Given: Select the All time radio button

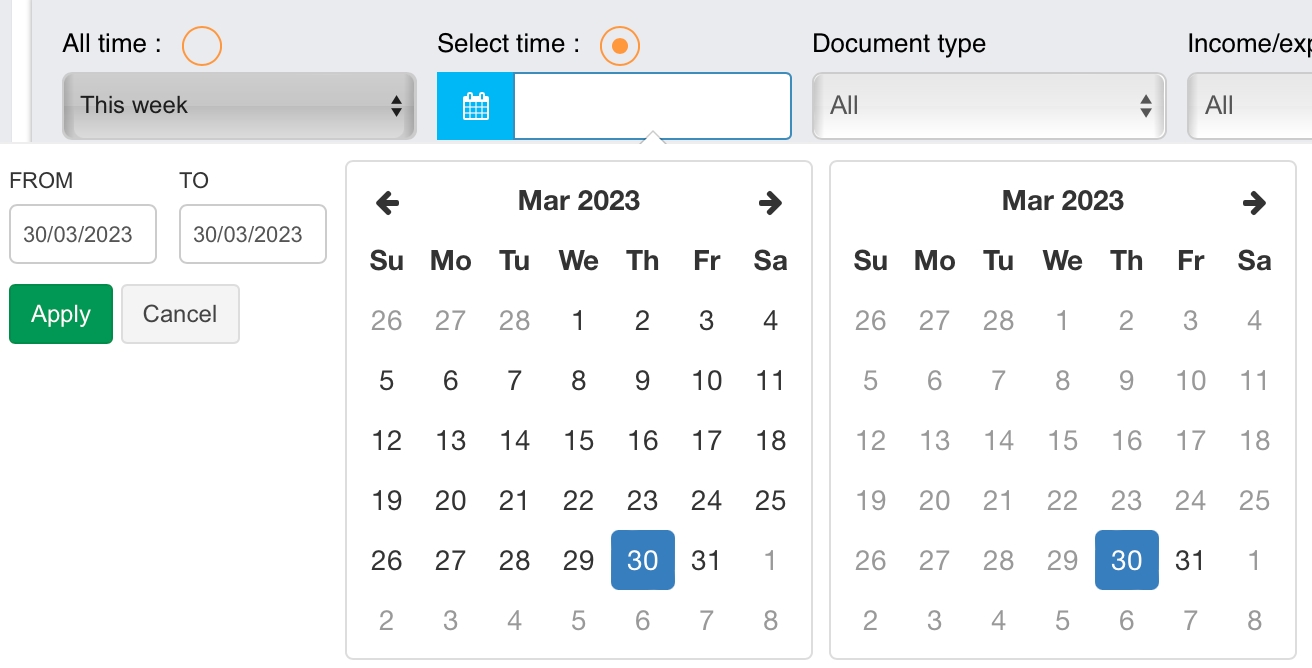Looking at the screenshot, I should 202,46.
